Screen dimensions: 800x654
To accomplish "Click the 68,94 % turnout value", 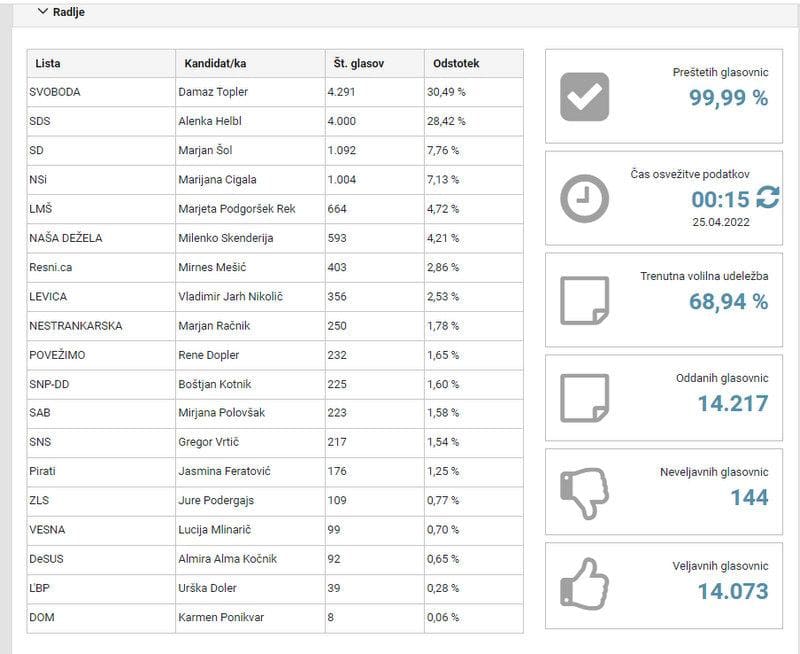I will click(728, 301).
